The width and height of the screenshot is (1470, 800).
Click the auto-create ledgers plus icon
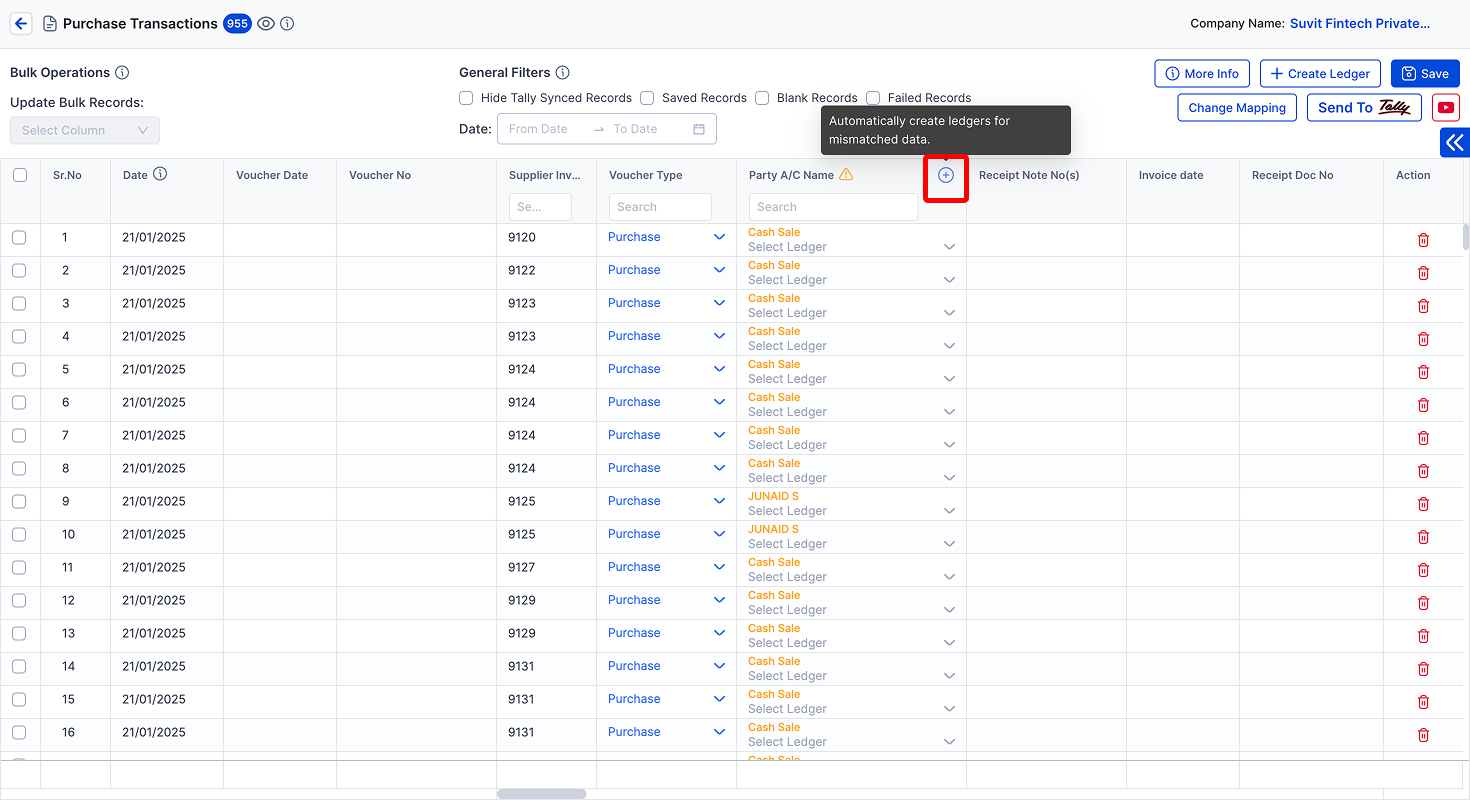click(946, 175)
